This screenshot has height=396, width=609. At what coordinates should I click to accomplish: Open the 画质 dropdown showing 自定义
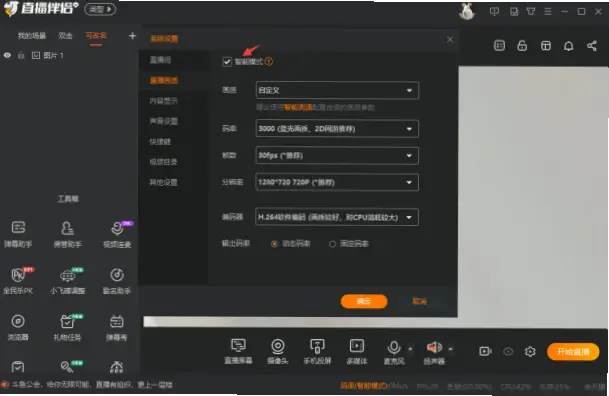tap(337, 90)
